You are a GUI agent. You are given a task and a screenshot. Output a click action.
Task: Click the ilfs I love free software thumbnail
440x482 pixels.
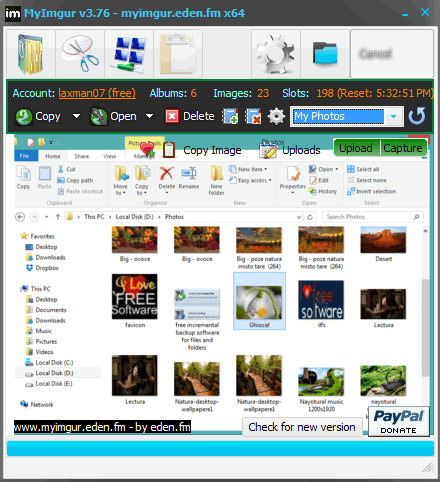(x=321, y=303)
